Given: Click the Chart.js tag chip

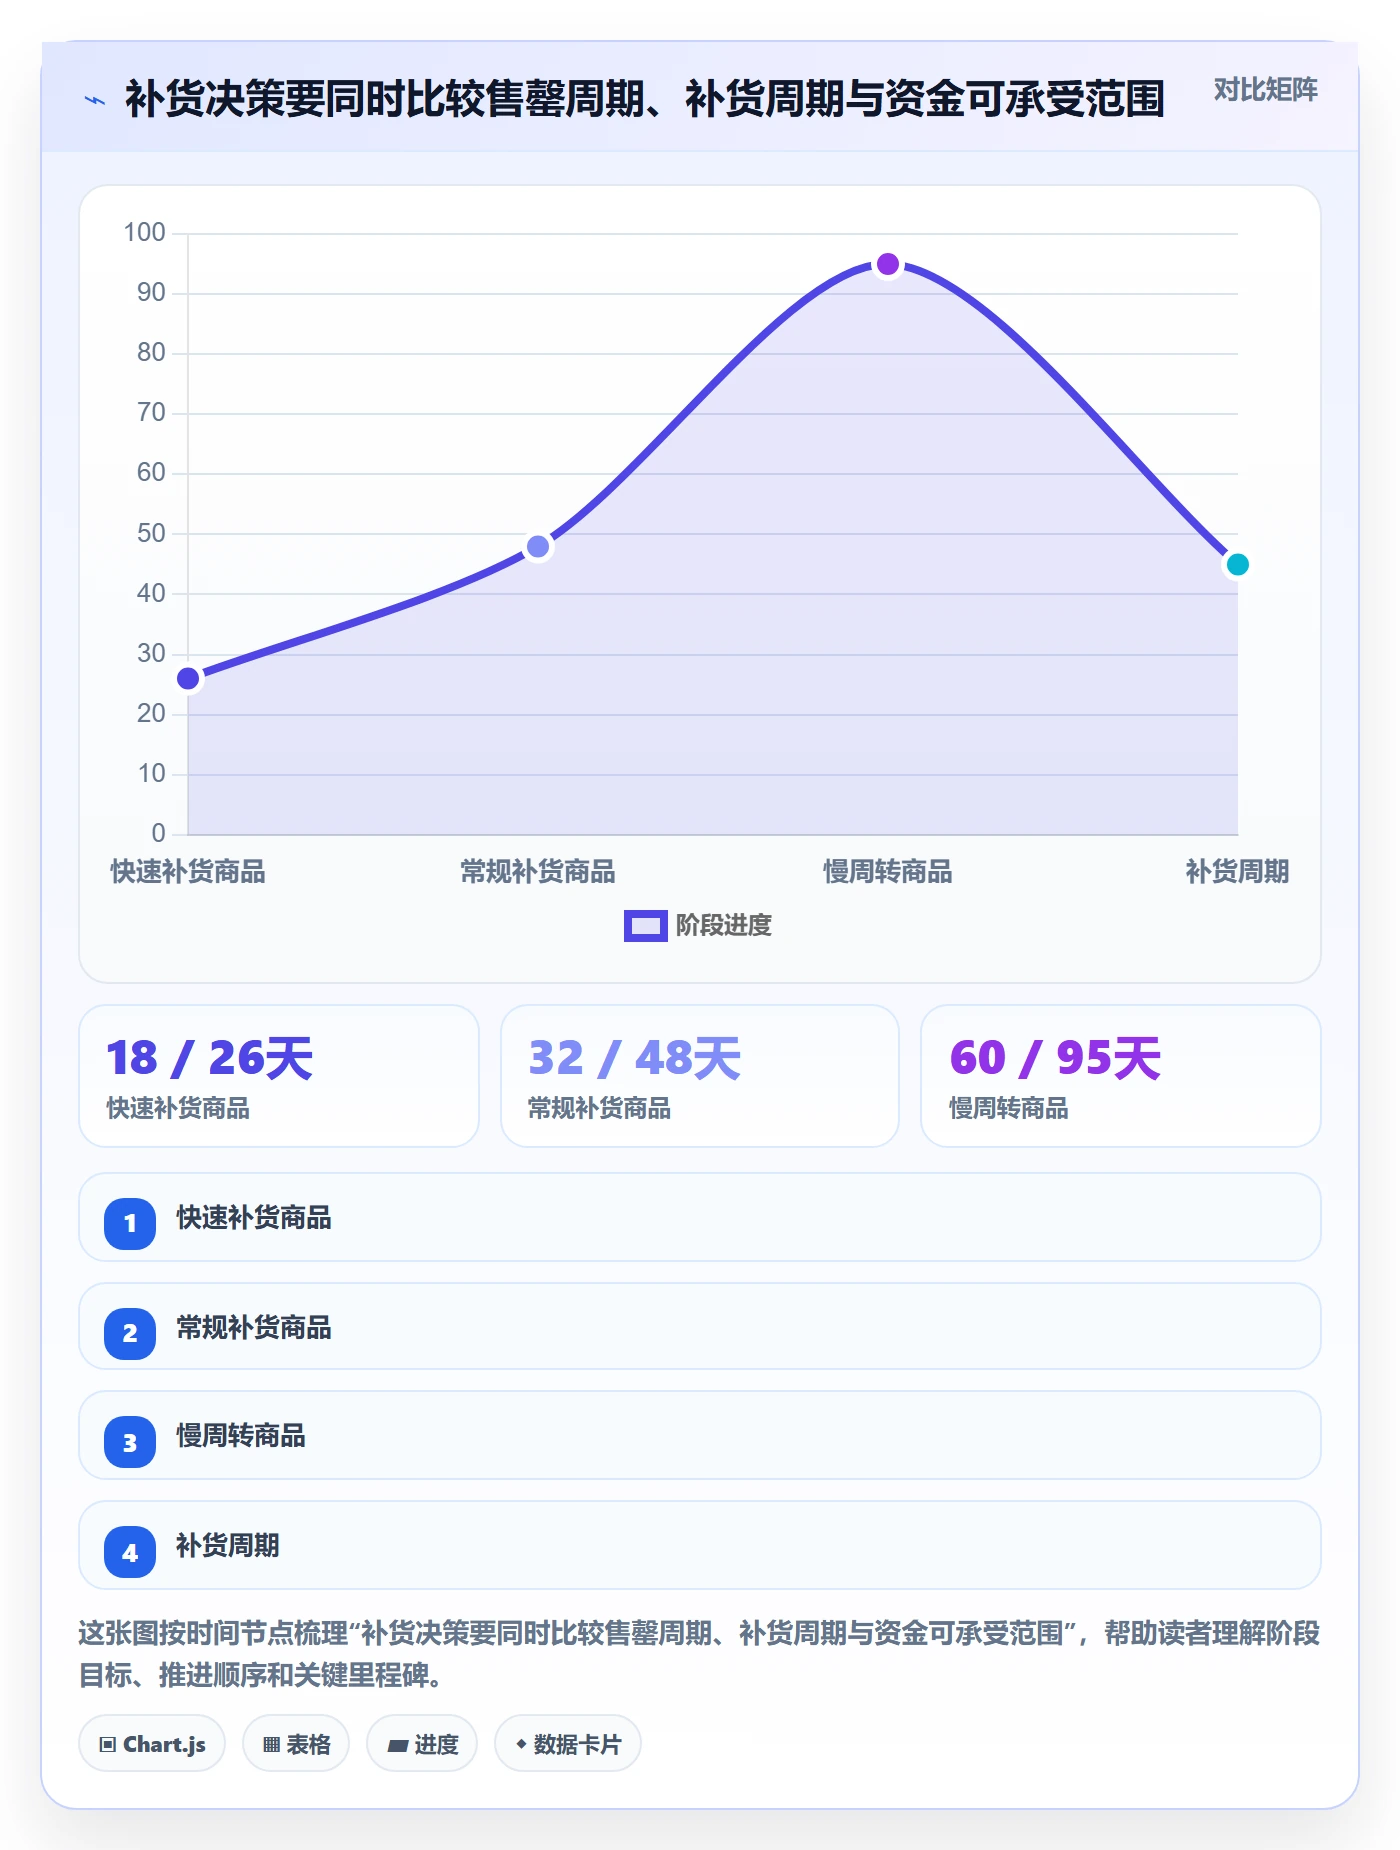Looking at the screenshot, I should pyautogui.click(x=152, y=1744).
